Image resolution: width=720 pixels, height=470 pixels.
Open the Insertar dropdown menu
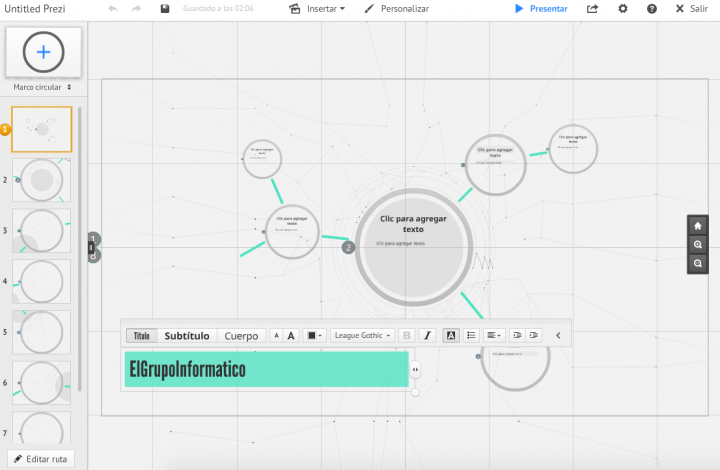pyautogui.click(x=317, y=8)
